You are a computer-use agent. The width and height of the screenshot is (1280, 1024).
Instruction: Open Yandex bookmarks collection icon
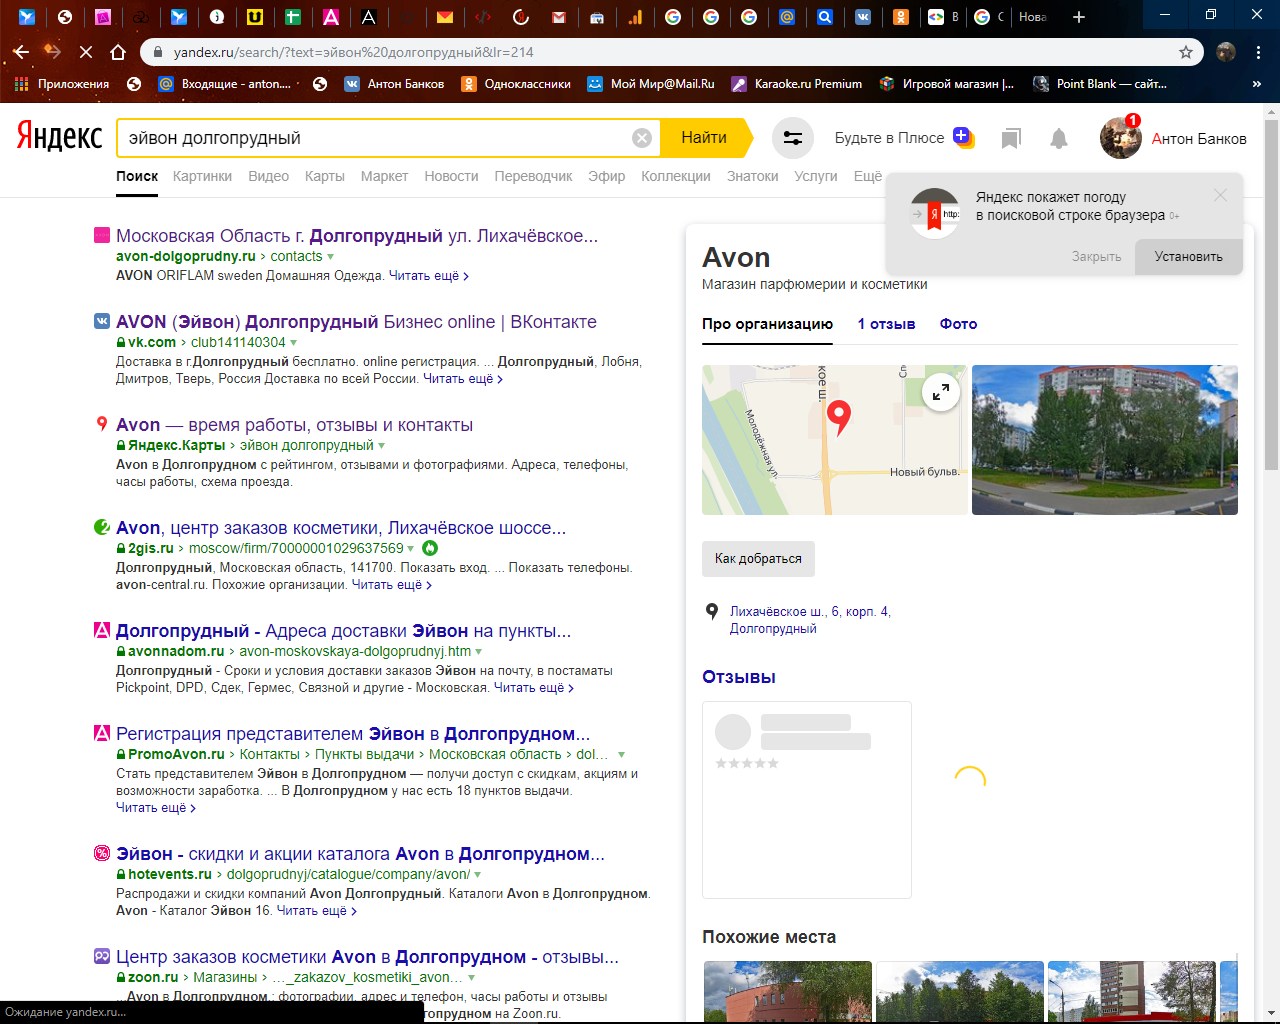(x=1011, y=138)
